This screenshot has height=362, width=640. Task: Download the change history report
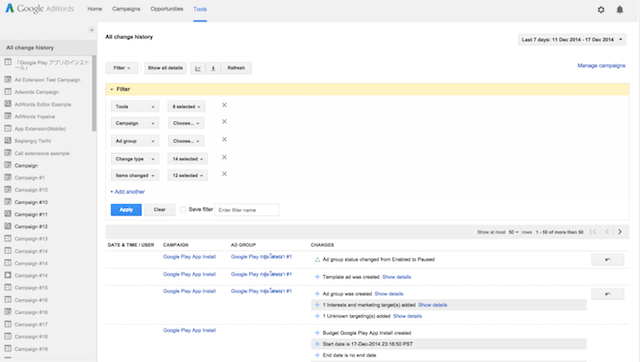tap(213, 68)
